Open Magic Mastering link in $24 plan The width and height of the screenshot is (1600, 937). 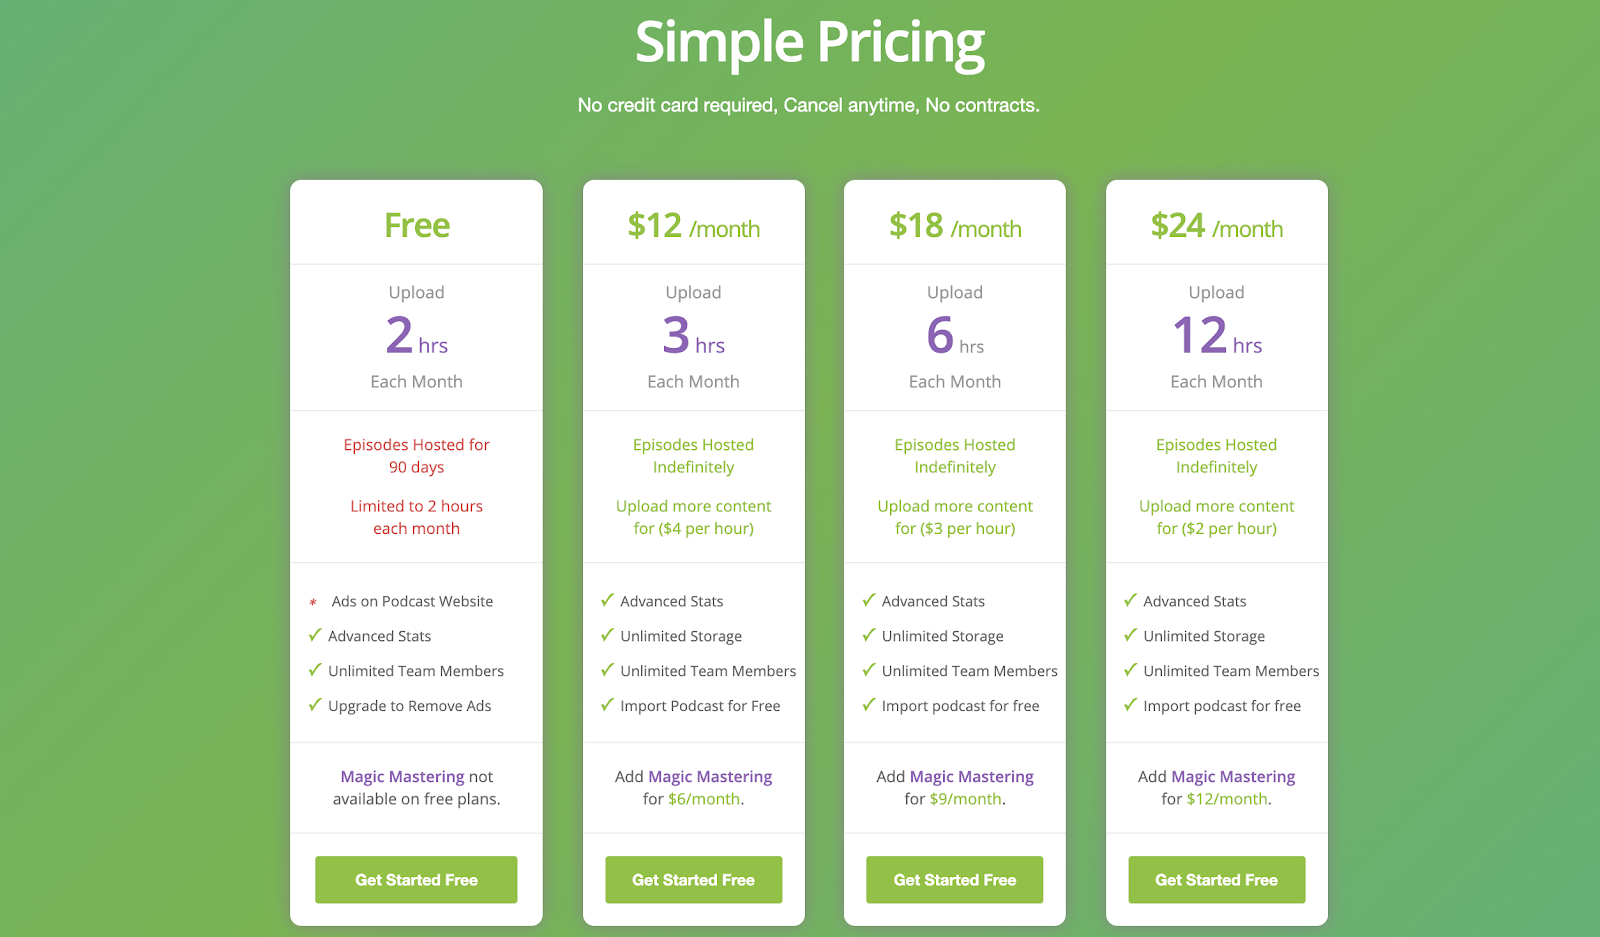coord(1233,777)
